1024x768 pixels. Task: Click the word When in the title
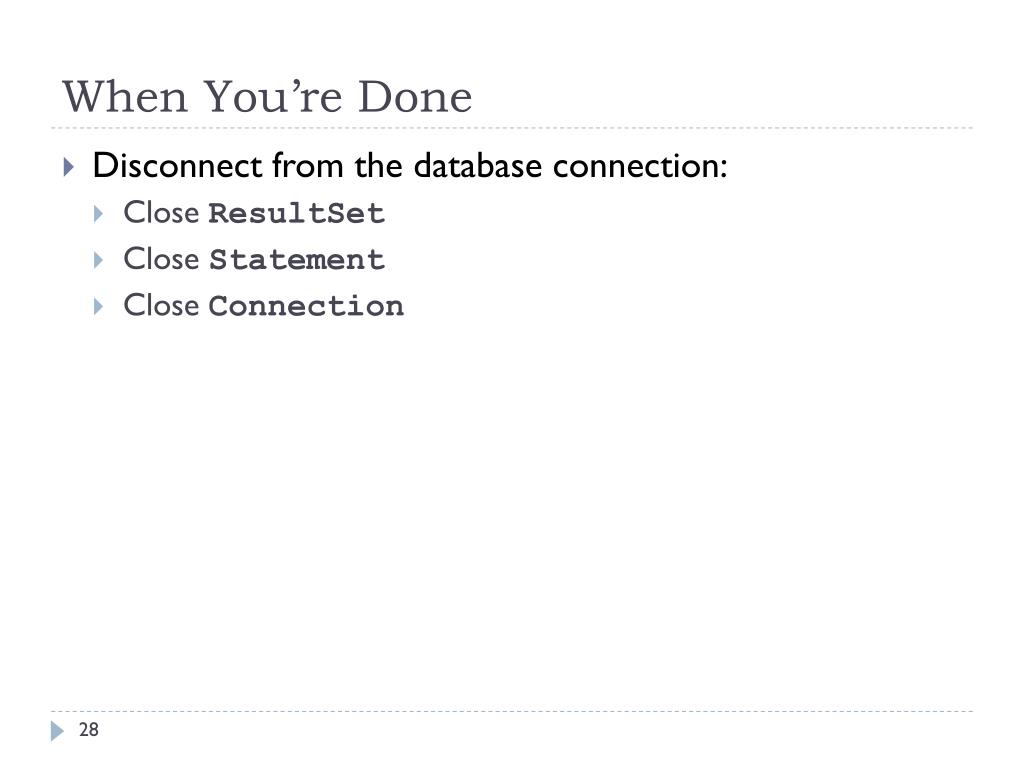[125, 97]
